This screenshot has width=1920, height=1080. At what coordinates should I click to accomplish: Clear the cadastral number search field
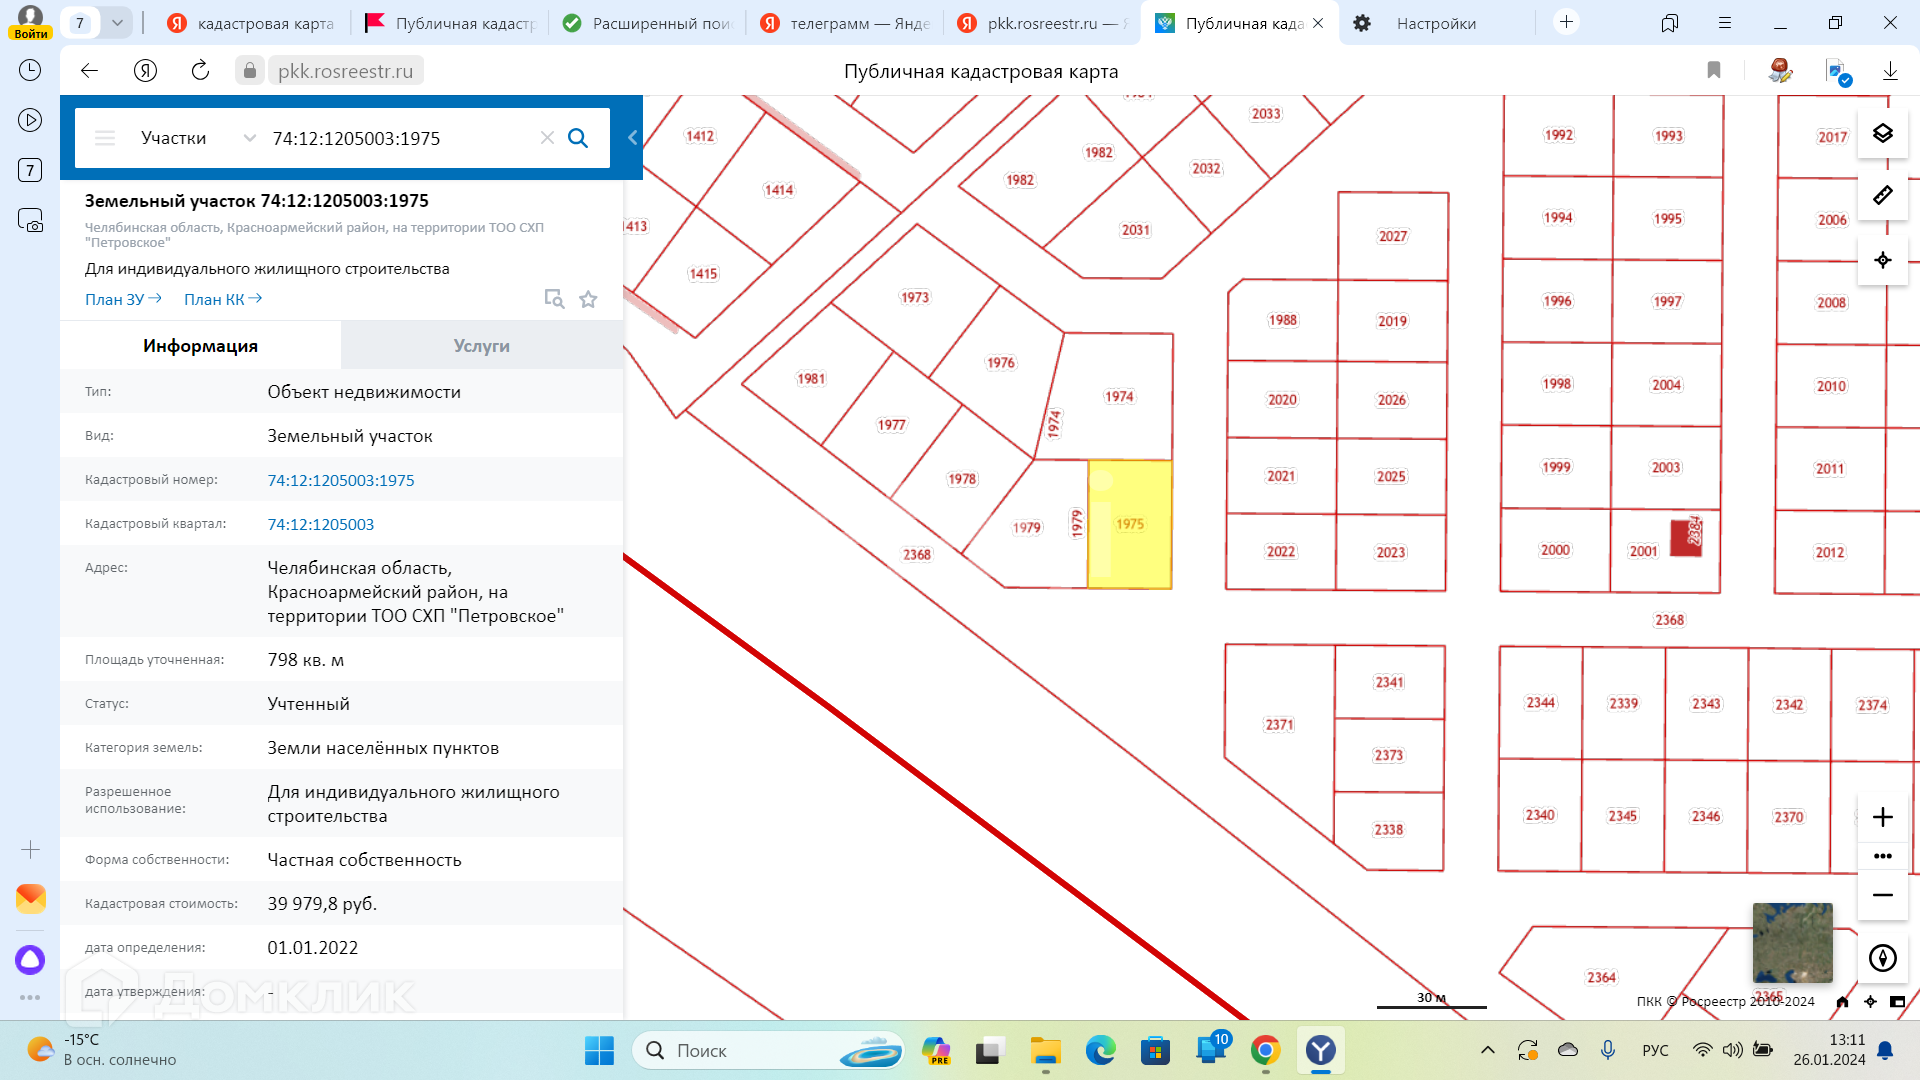pyautogui.click(x=547, y=138)
